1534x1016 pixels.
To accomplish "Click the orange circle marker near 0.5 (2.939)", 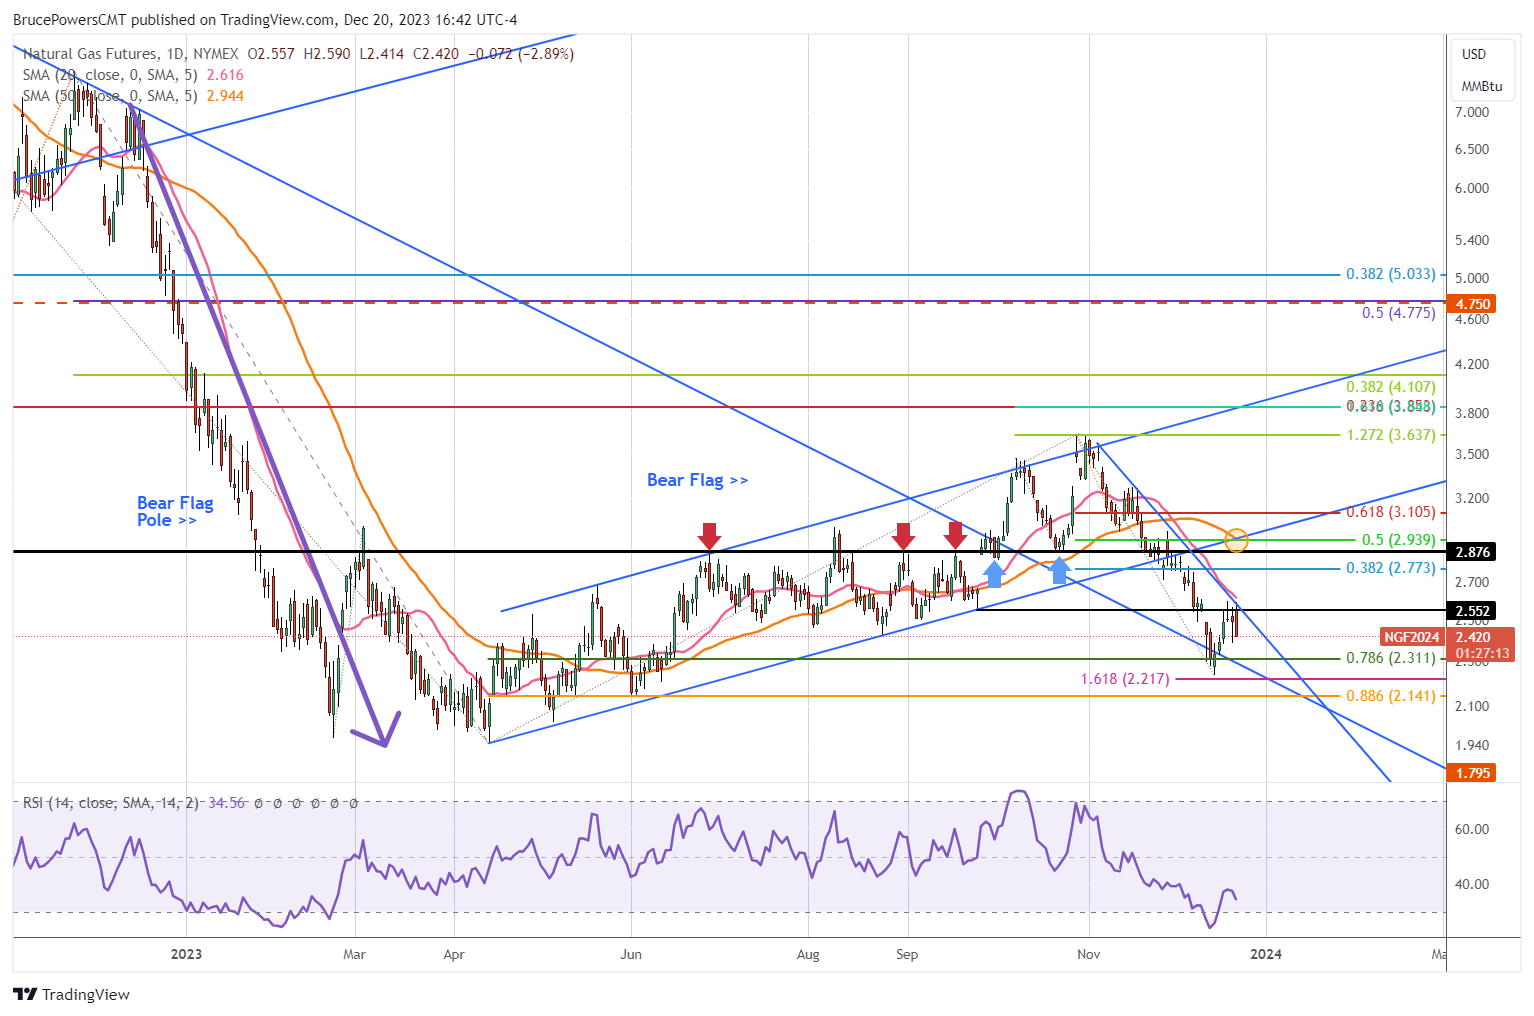I will pos(1236,540).
